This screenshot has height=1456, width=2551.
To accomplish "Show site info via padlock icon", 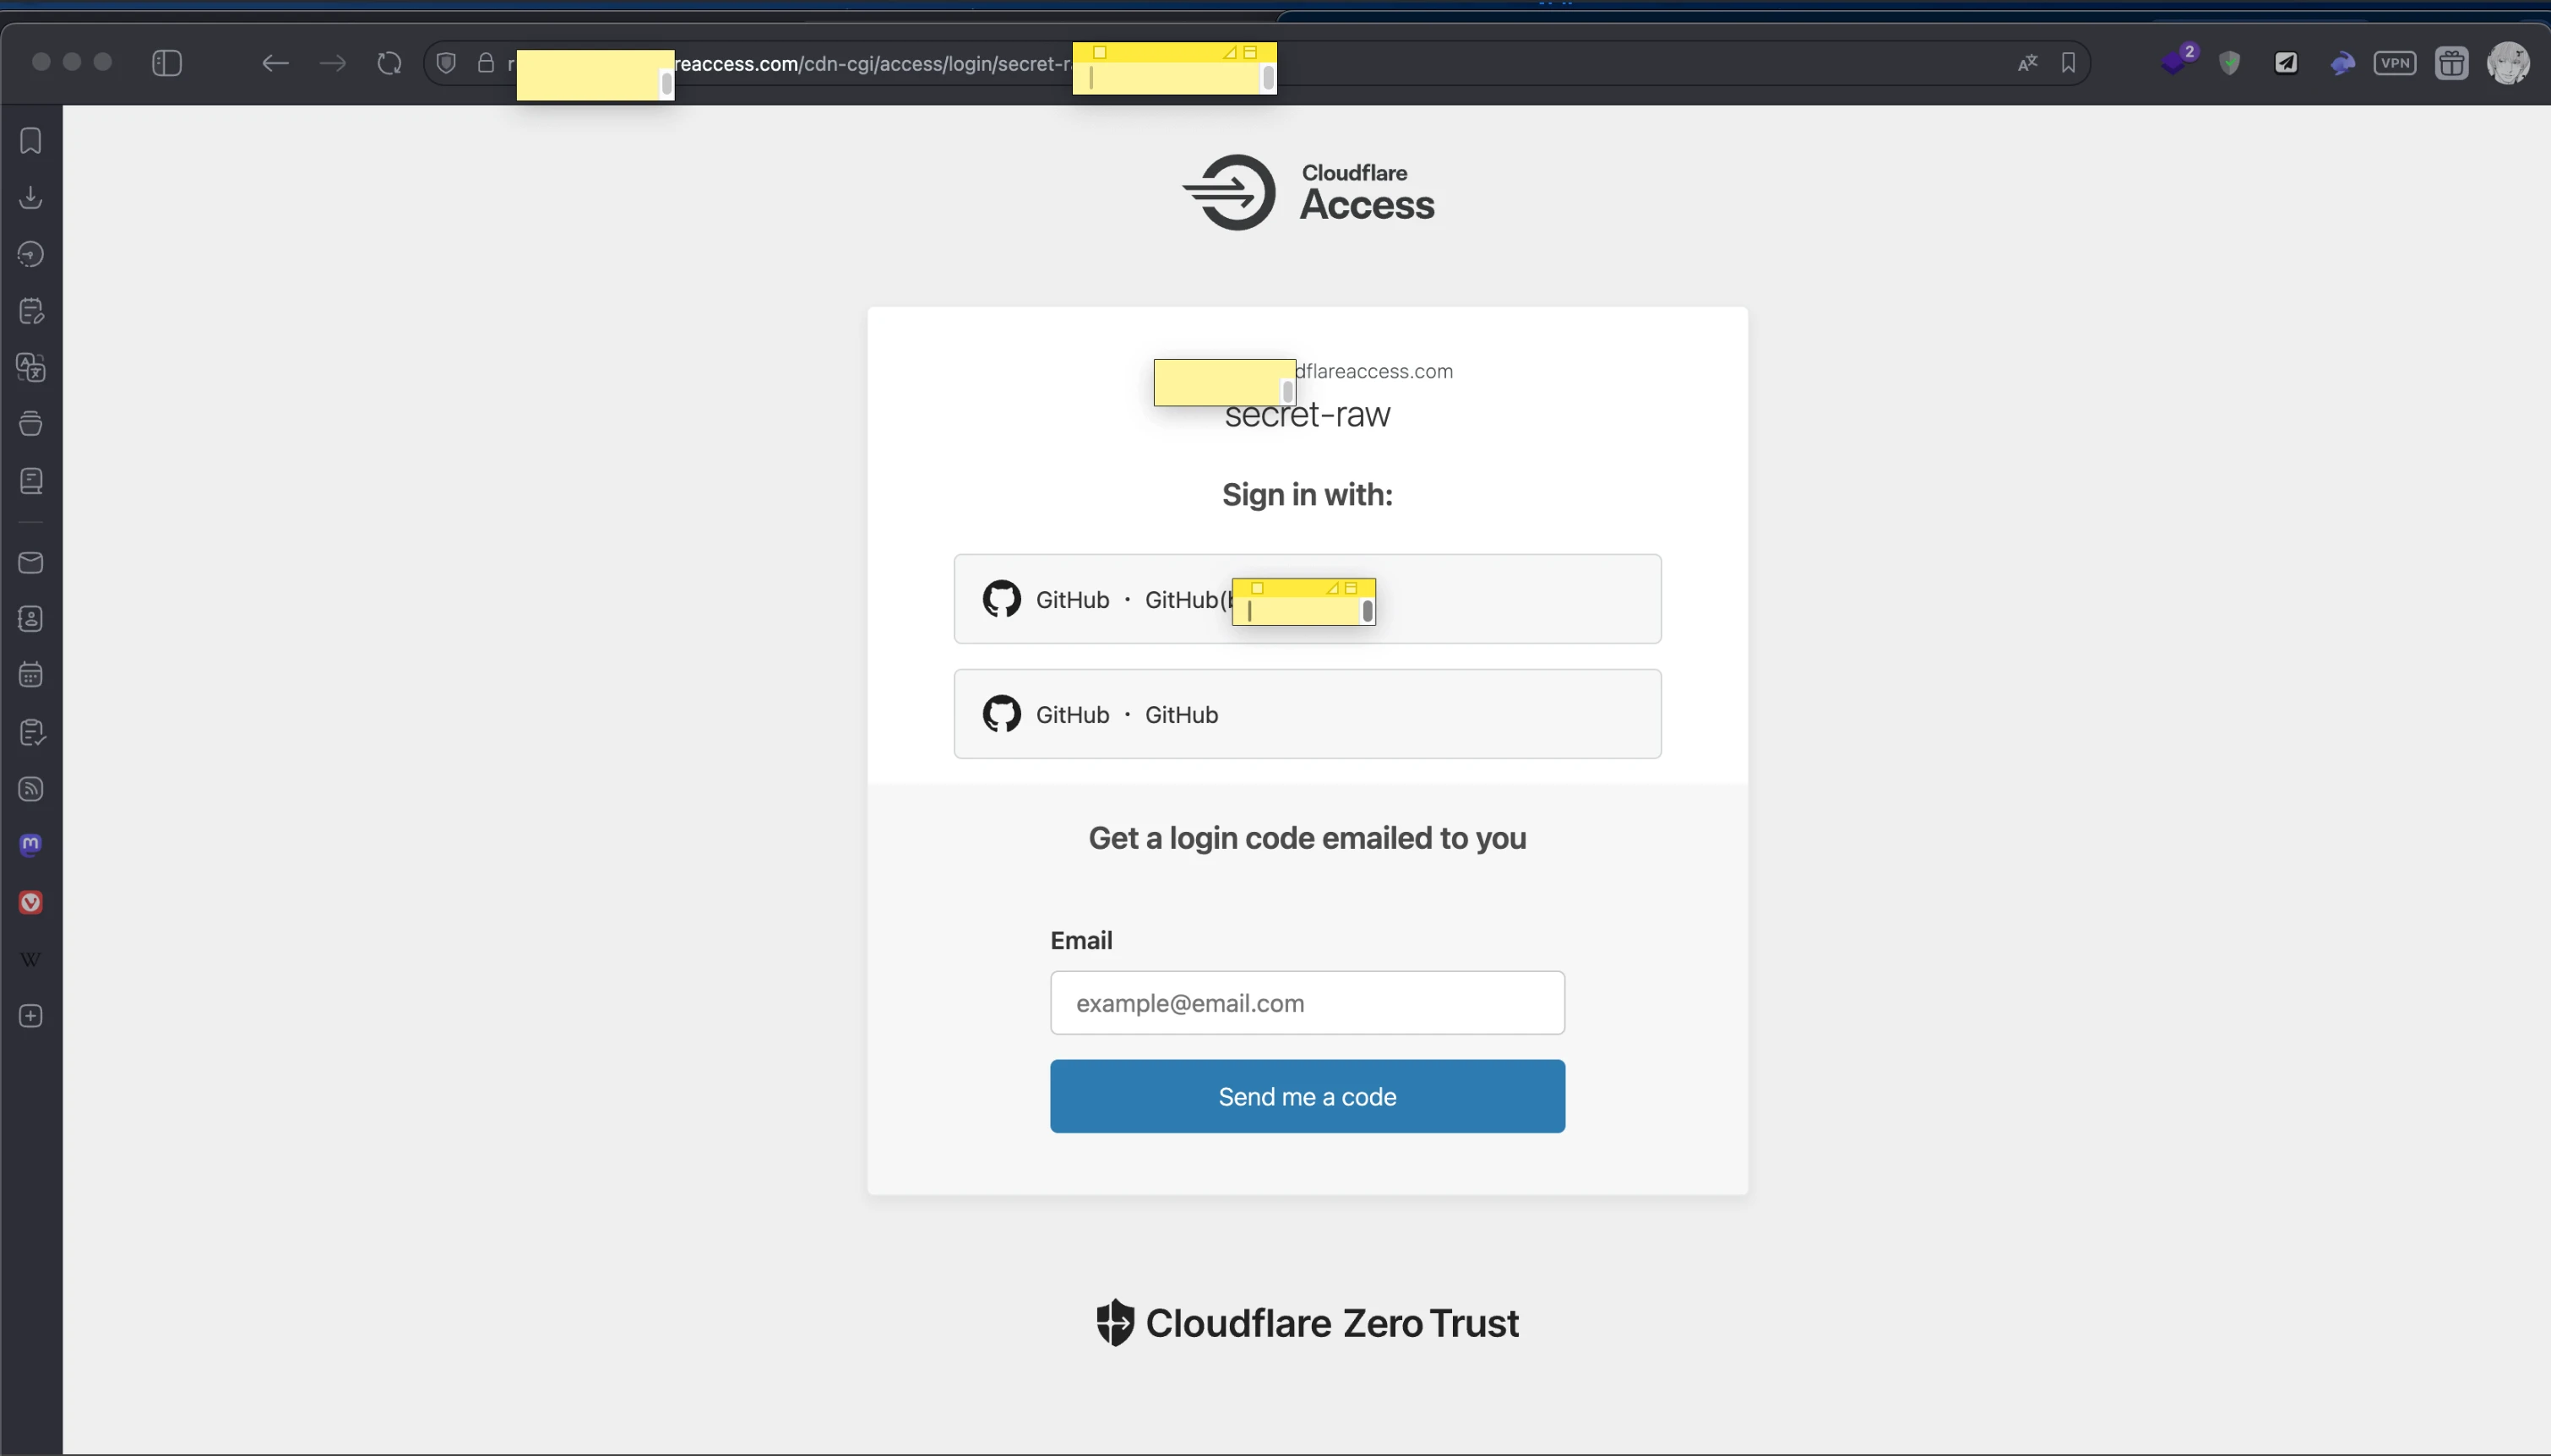I will click(486, 63).
